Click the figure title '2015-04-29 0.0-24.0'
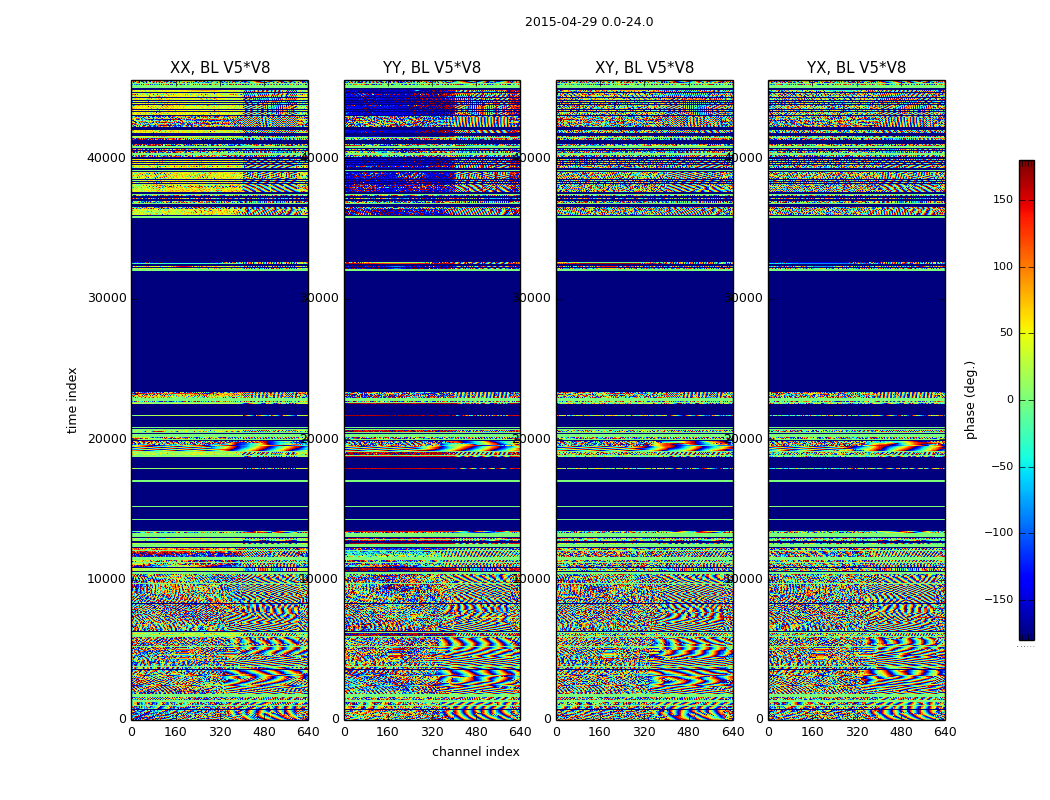1050x800 pixels. 589,22
